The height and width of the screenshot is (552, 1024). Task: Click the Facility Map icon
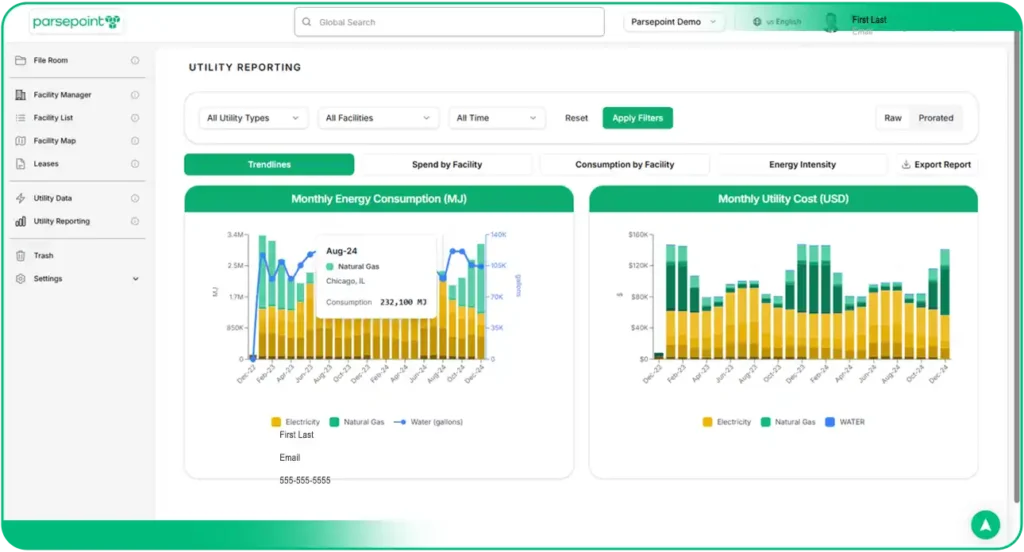coord(21,141)
